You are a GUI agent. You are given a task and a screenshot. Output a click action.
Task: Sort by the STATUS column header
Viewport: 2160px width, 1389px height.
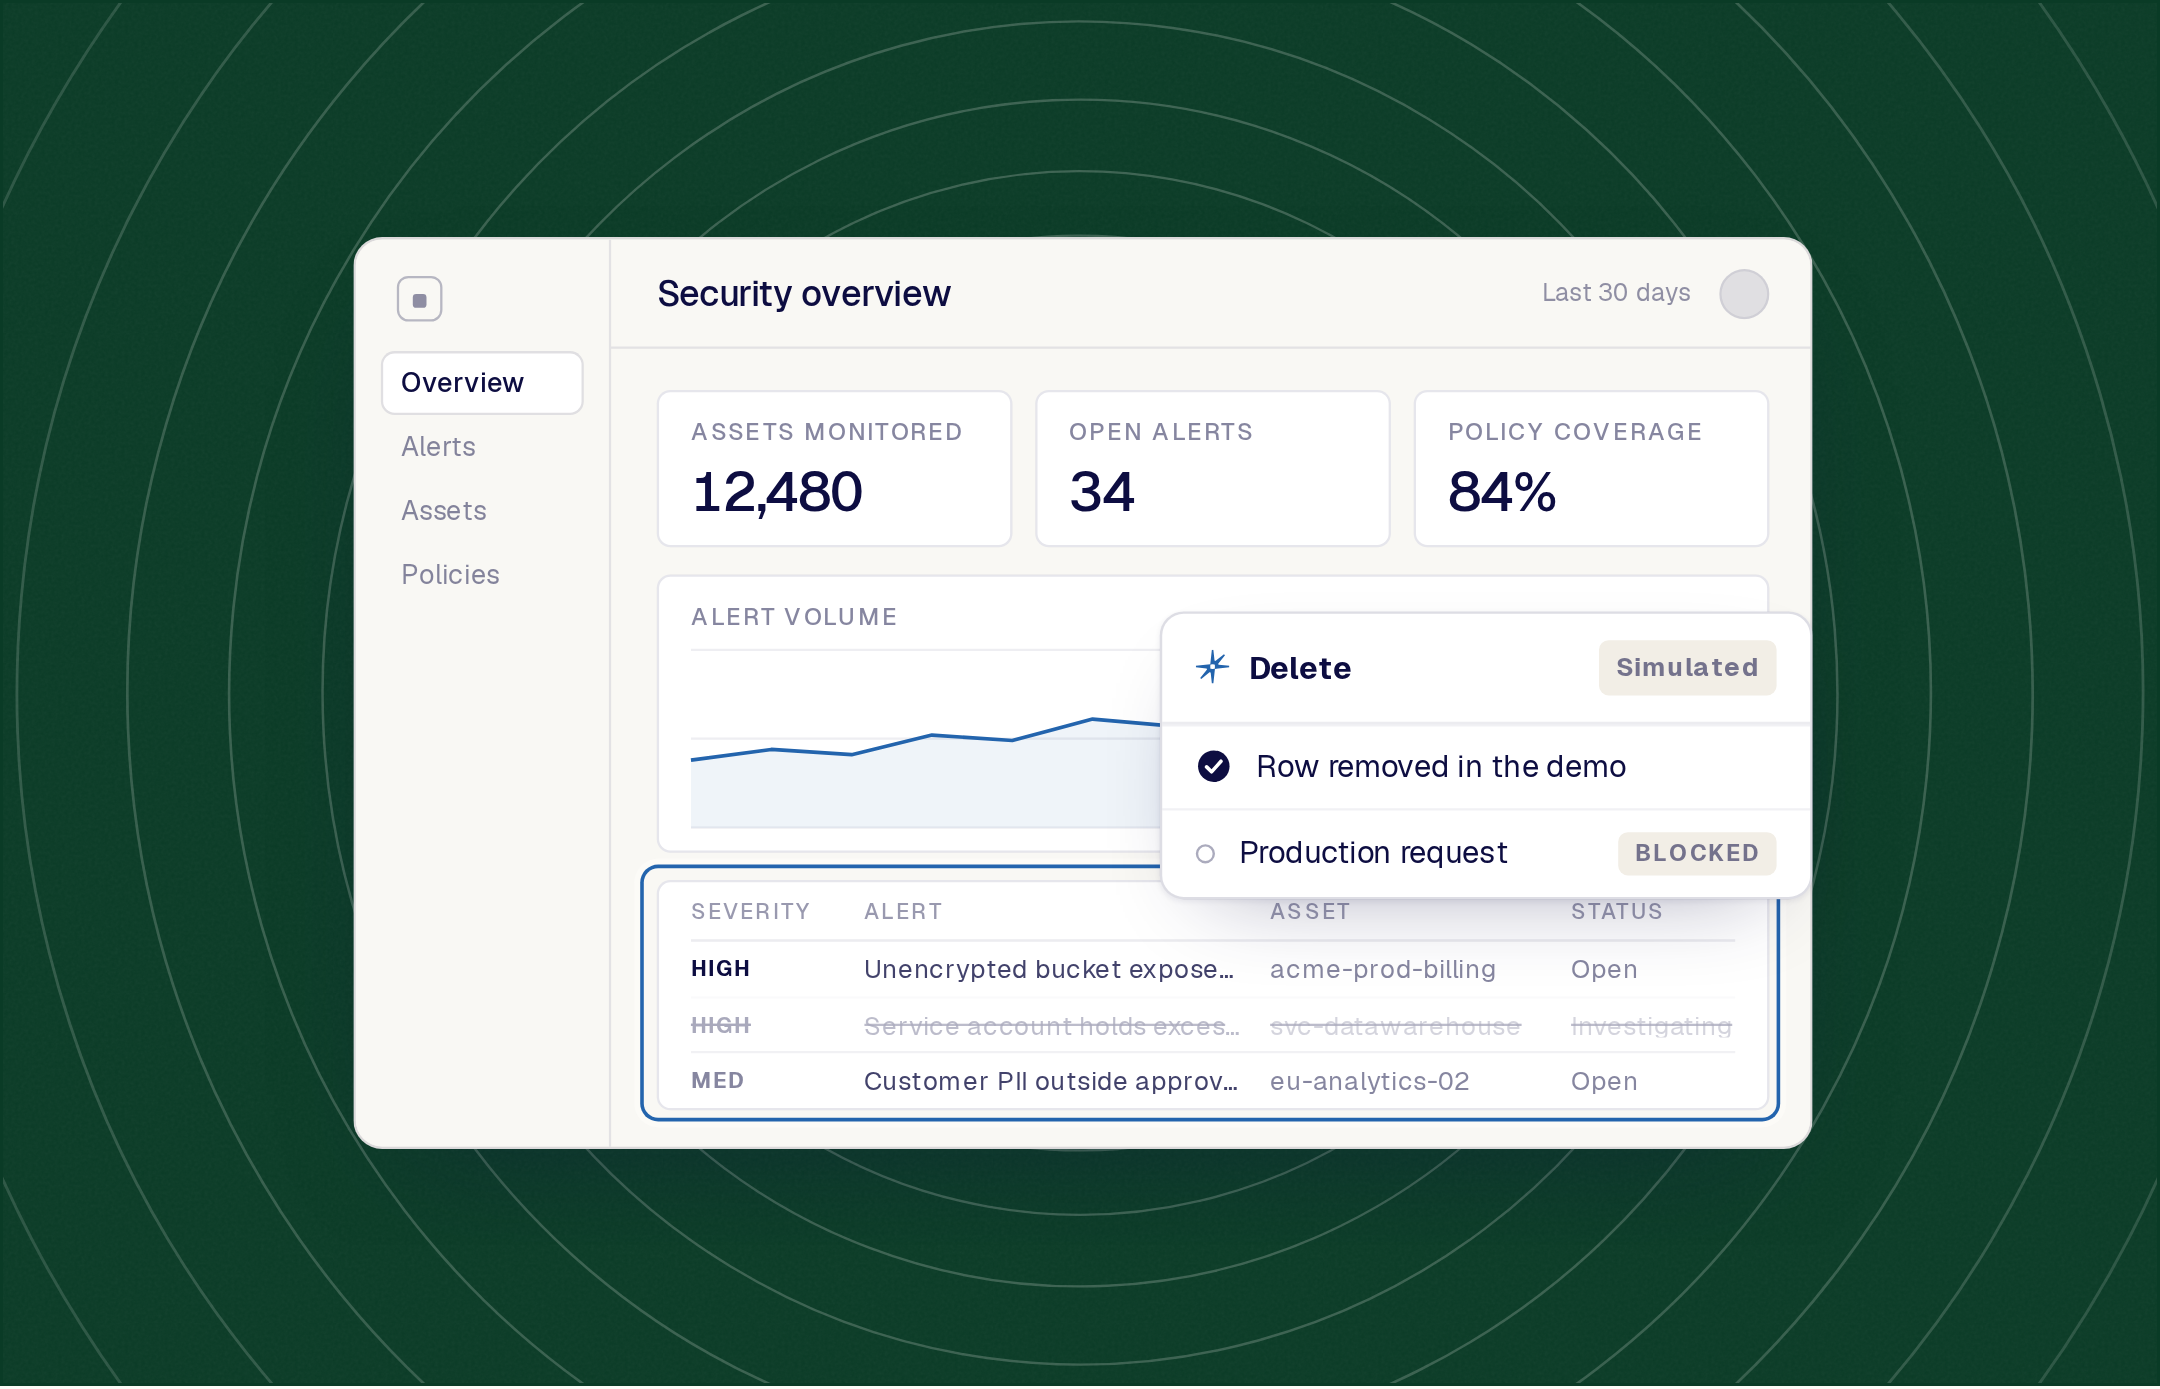pyautogui.click(x=1616, y=912)
